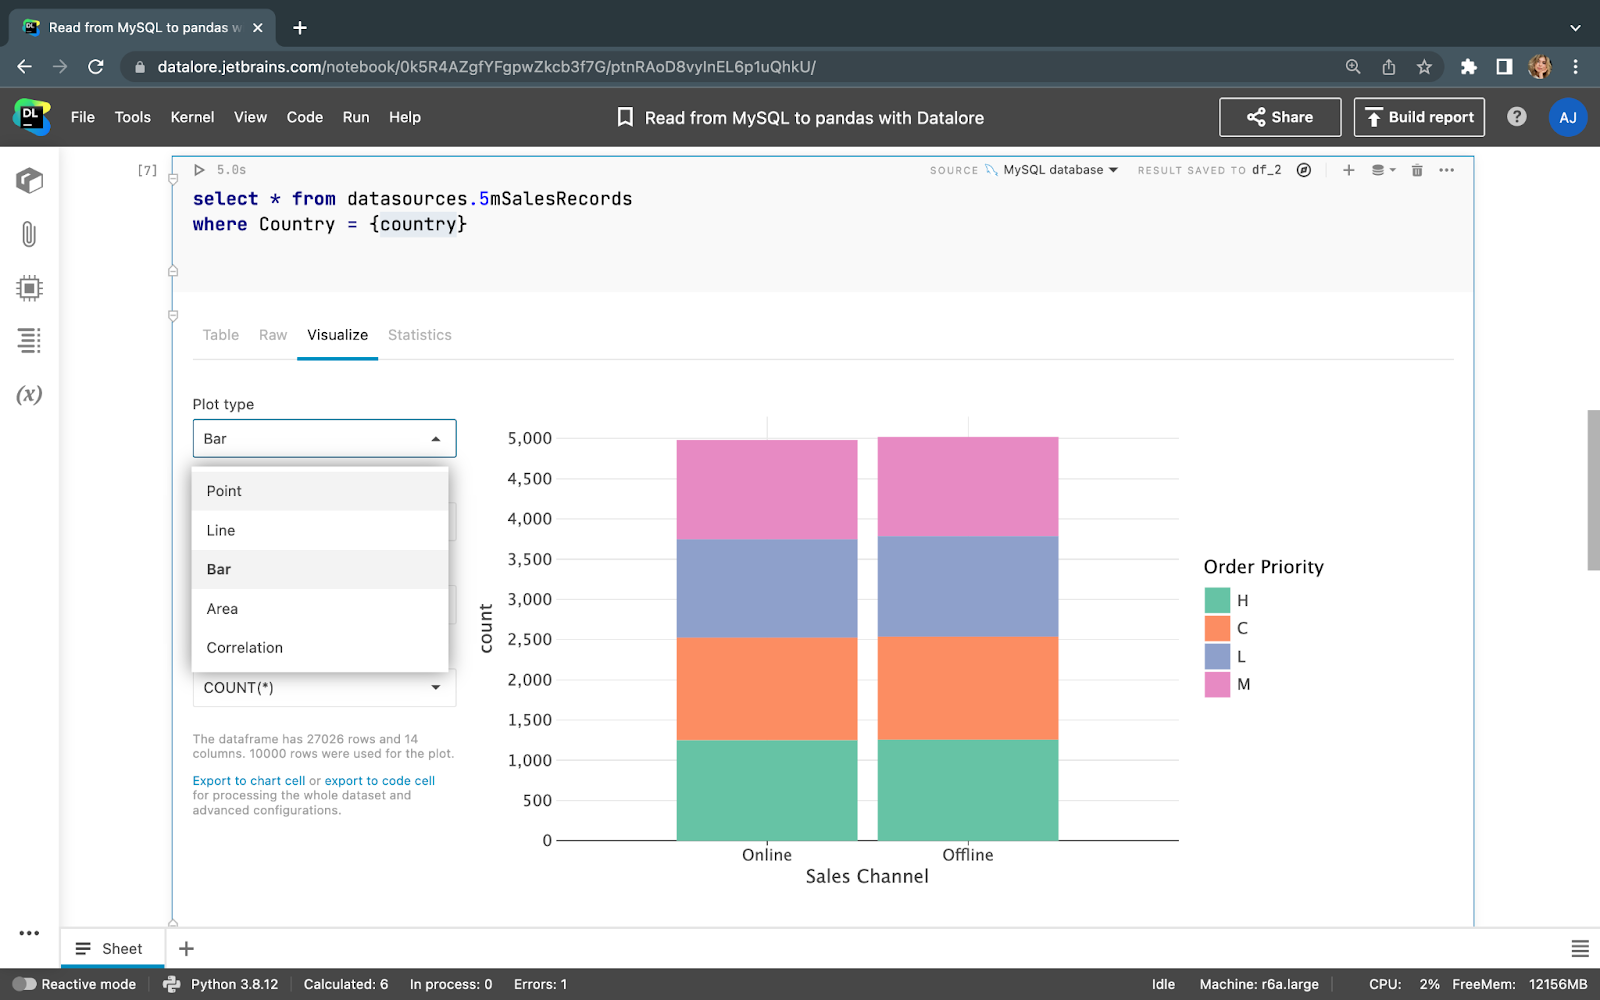Image resolution: width=1600 pixels, height=1000 pixels.
Task: Open the COUNT(*) aggregation dropdown
Action: (324, 688)
